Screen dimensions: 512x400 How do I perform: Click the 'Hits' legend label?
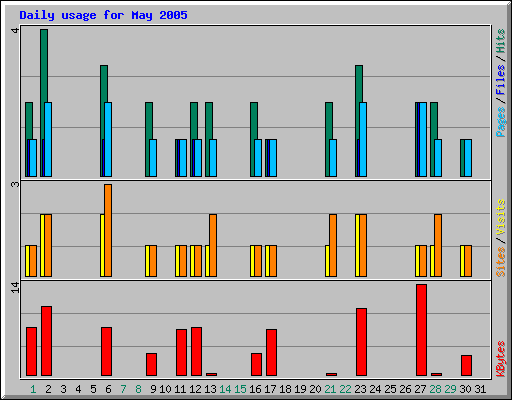coord(500,41)
